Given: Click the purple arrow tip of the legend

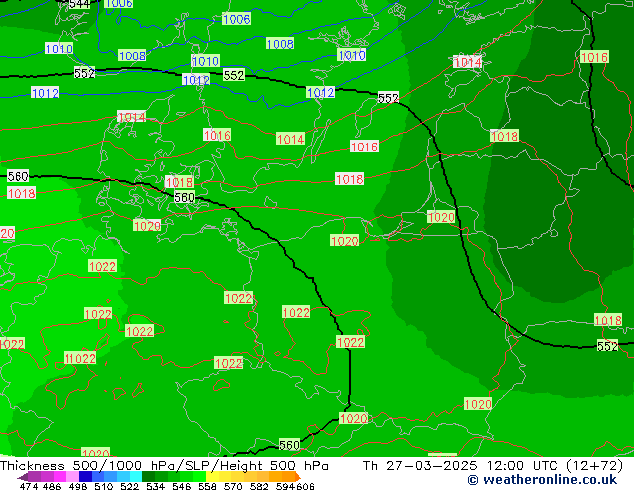Looking at the screenshot, I should click(x=23, y=477).
